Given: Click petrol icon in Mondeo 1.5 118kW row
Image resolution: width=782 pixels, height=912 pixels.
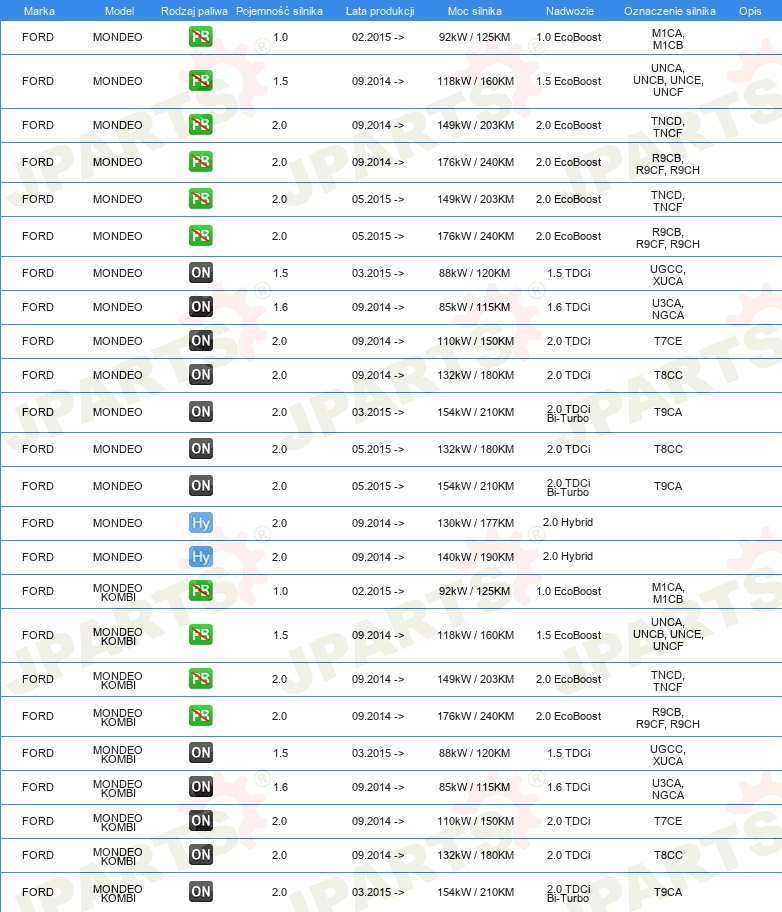Looking at the screenshot, I should tap(201, 80).
